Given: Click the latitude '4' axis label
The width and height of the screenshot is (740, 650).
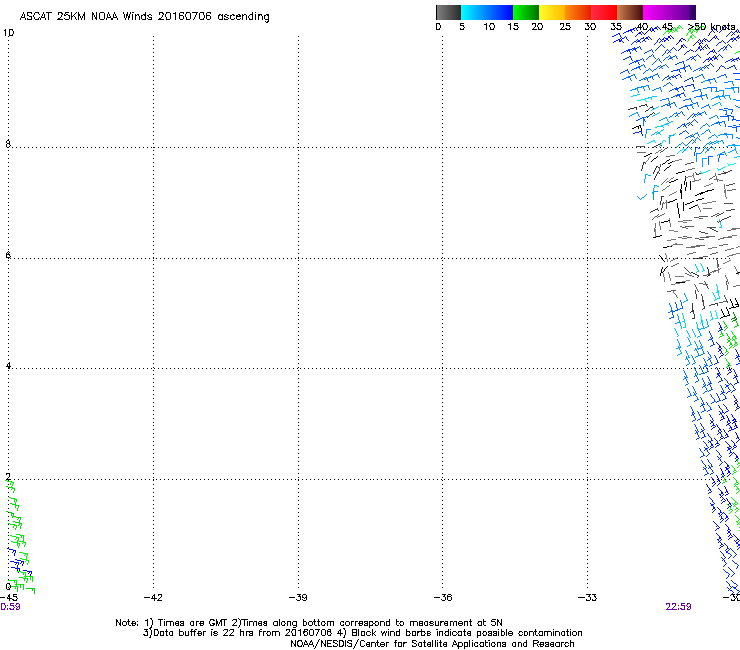Looking at the screenshot, I should point(8,366).
